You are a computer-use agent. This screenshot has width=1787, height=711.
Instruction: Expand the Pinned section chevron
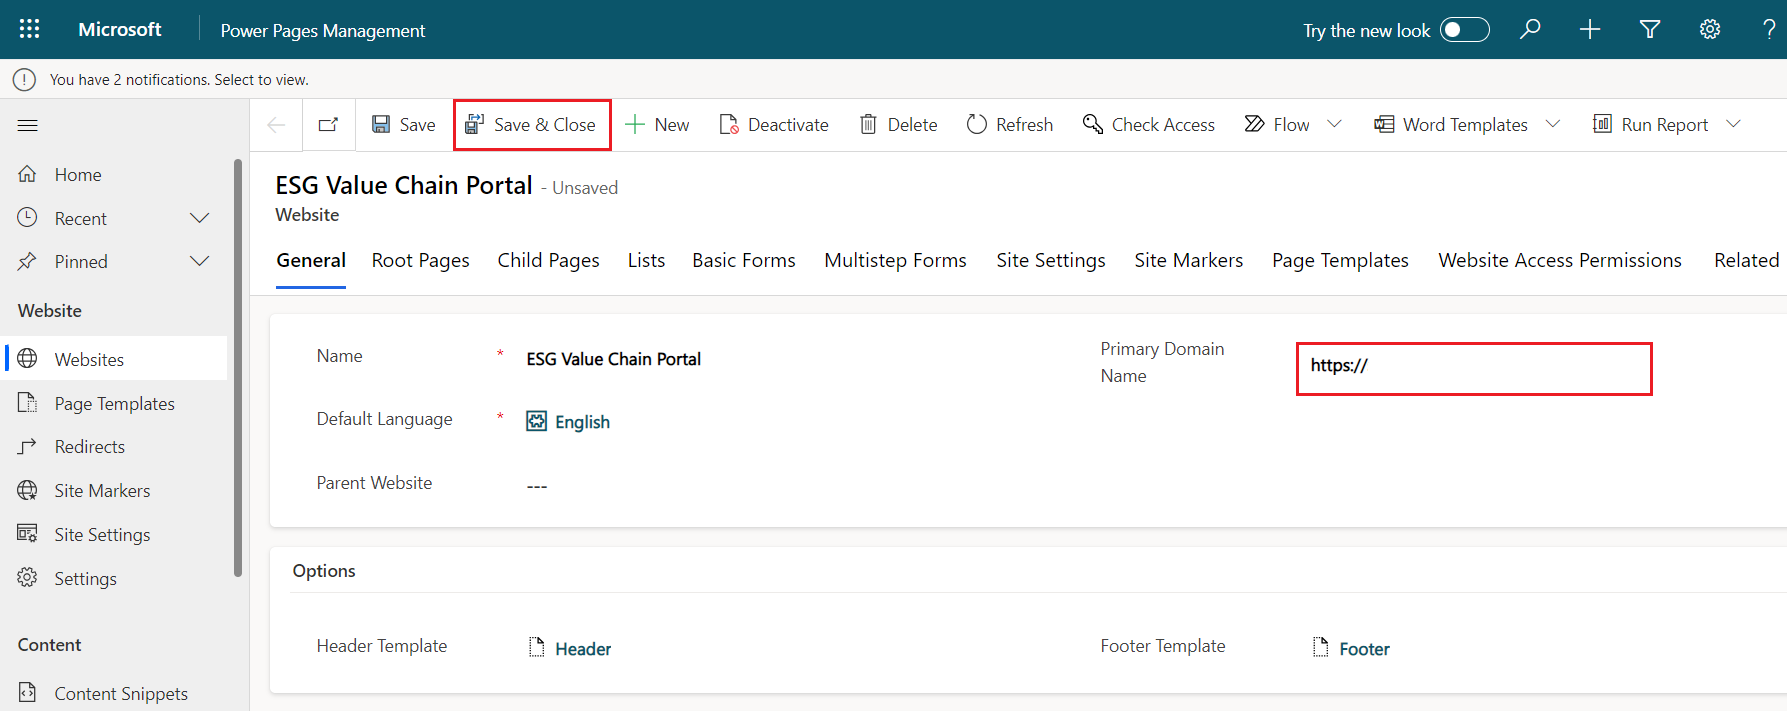click(200, 261)
